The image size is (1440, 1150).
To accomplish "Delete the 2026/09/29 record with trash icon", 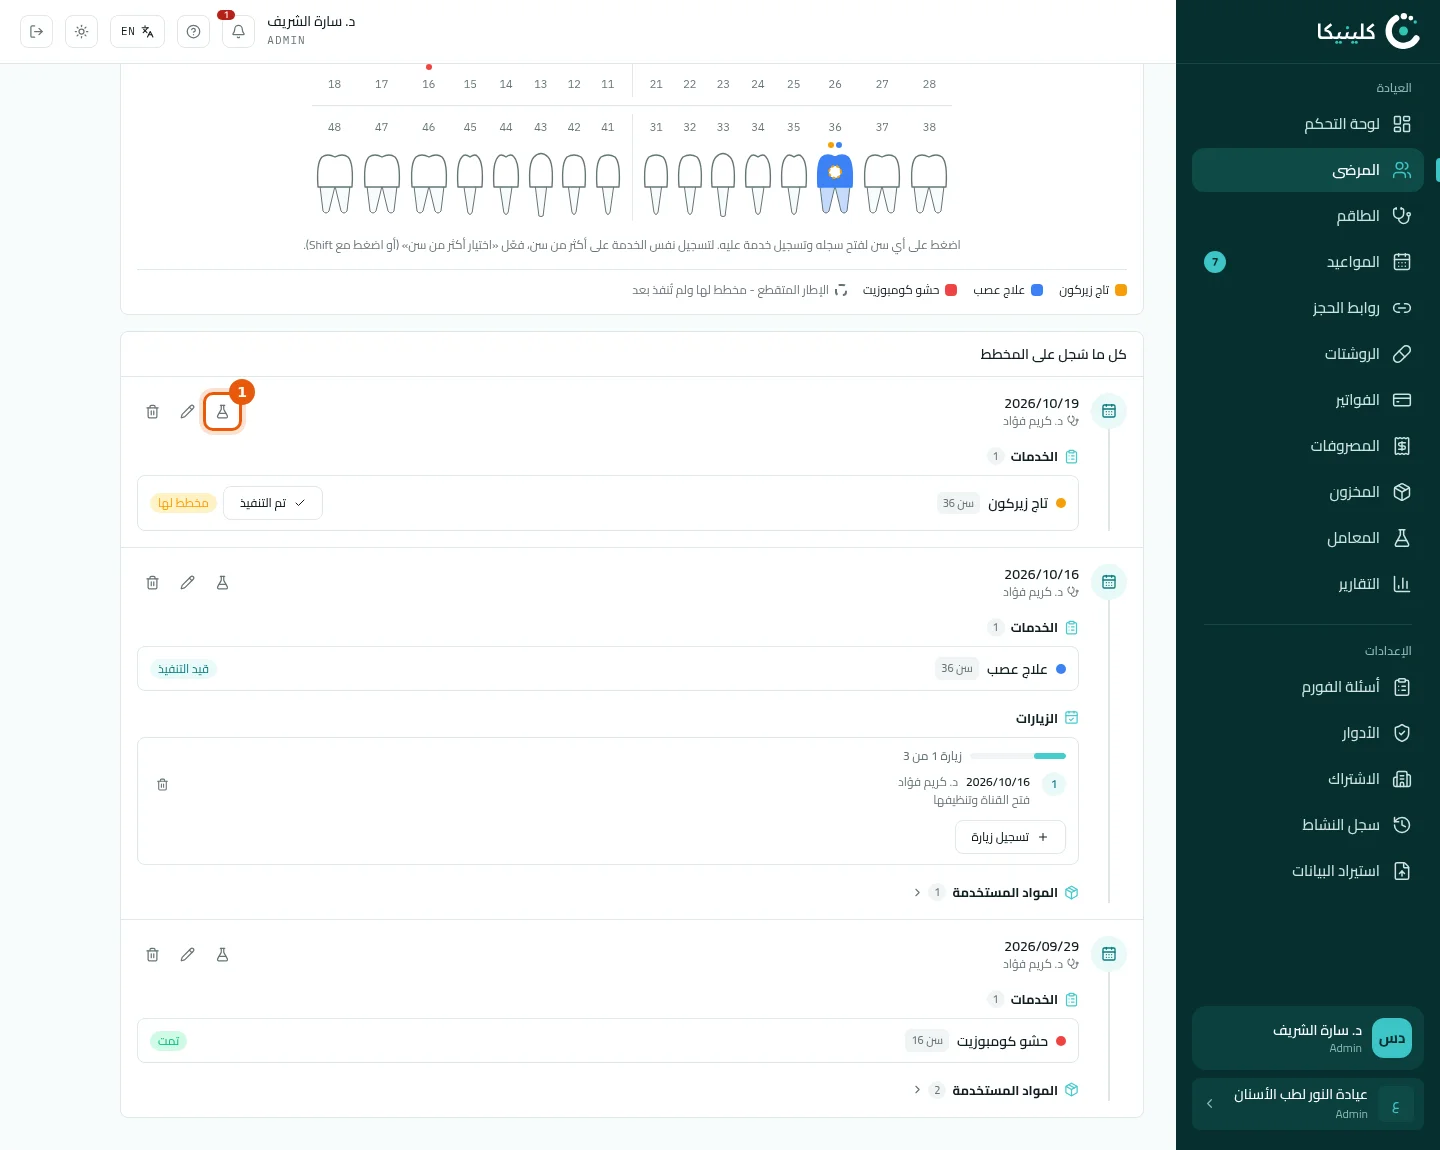I will coord(152,955).
